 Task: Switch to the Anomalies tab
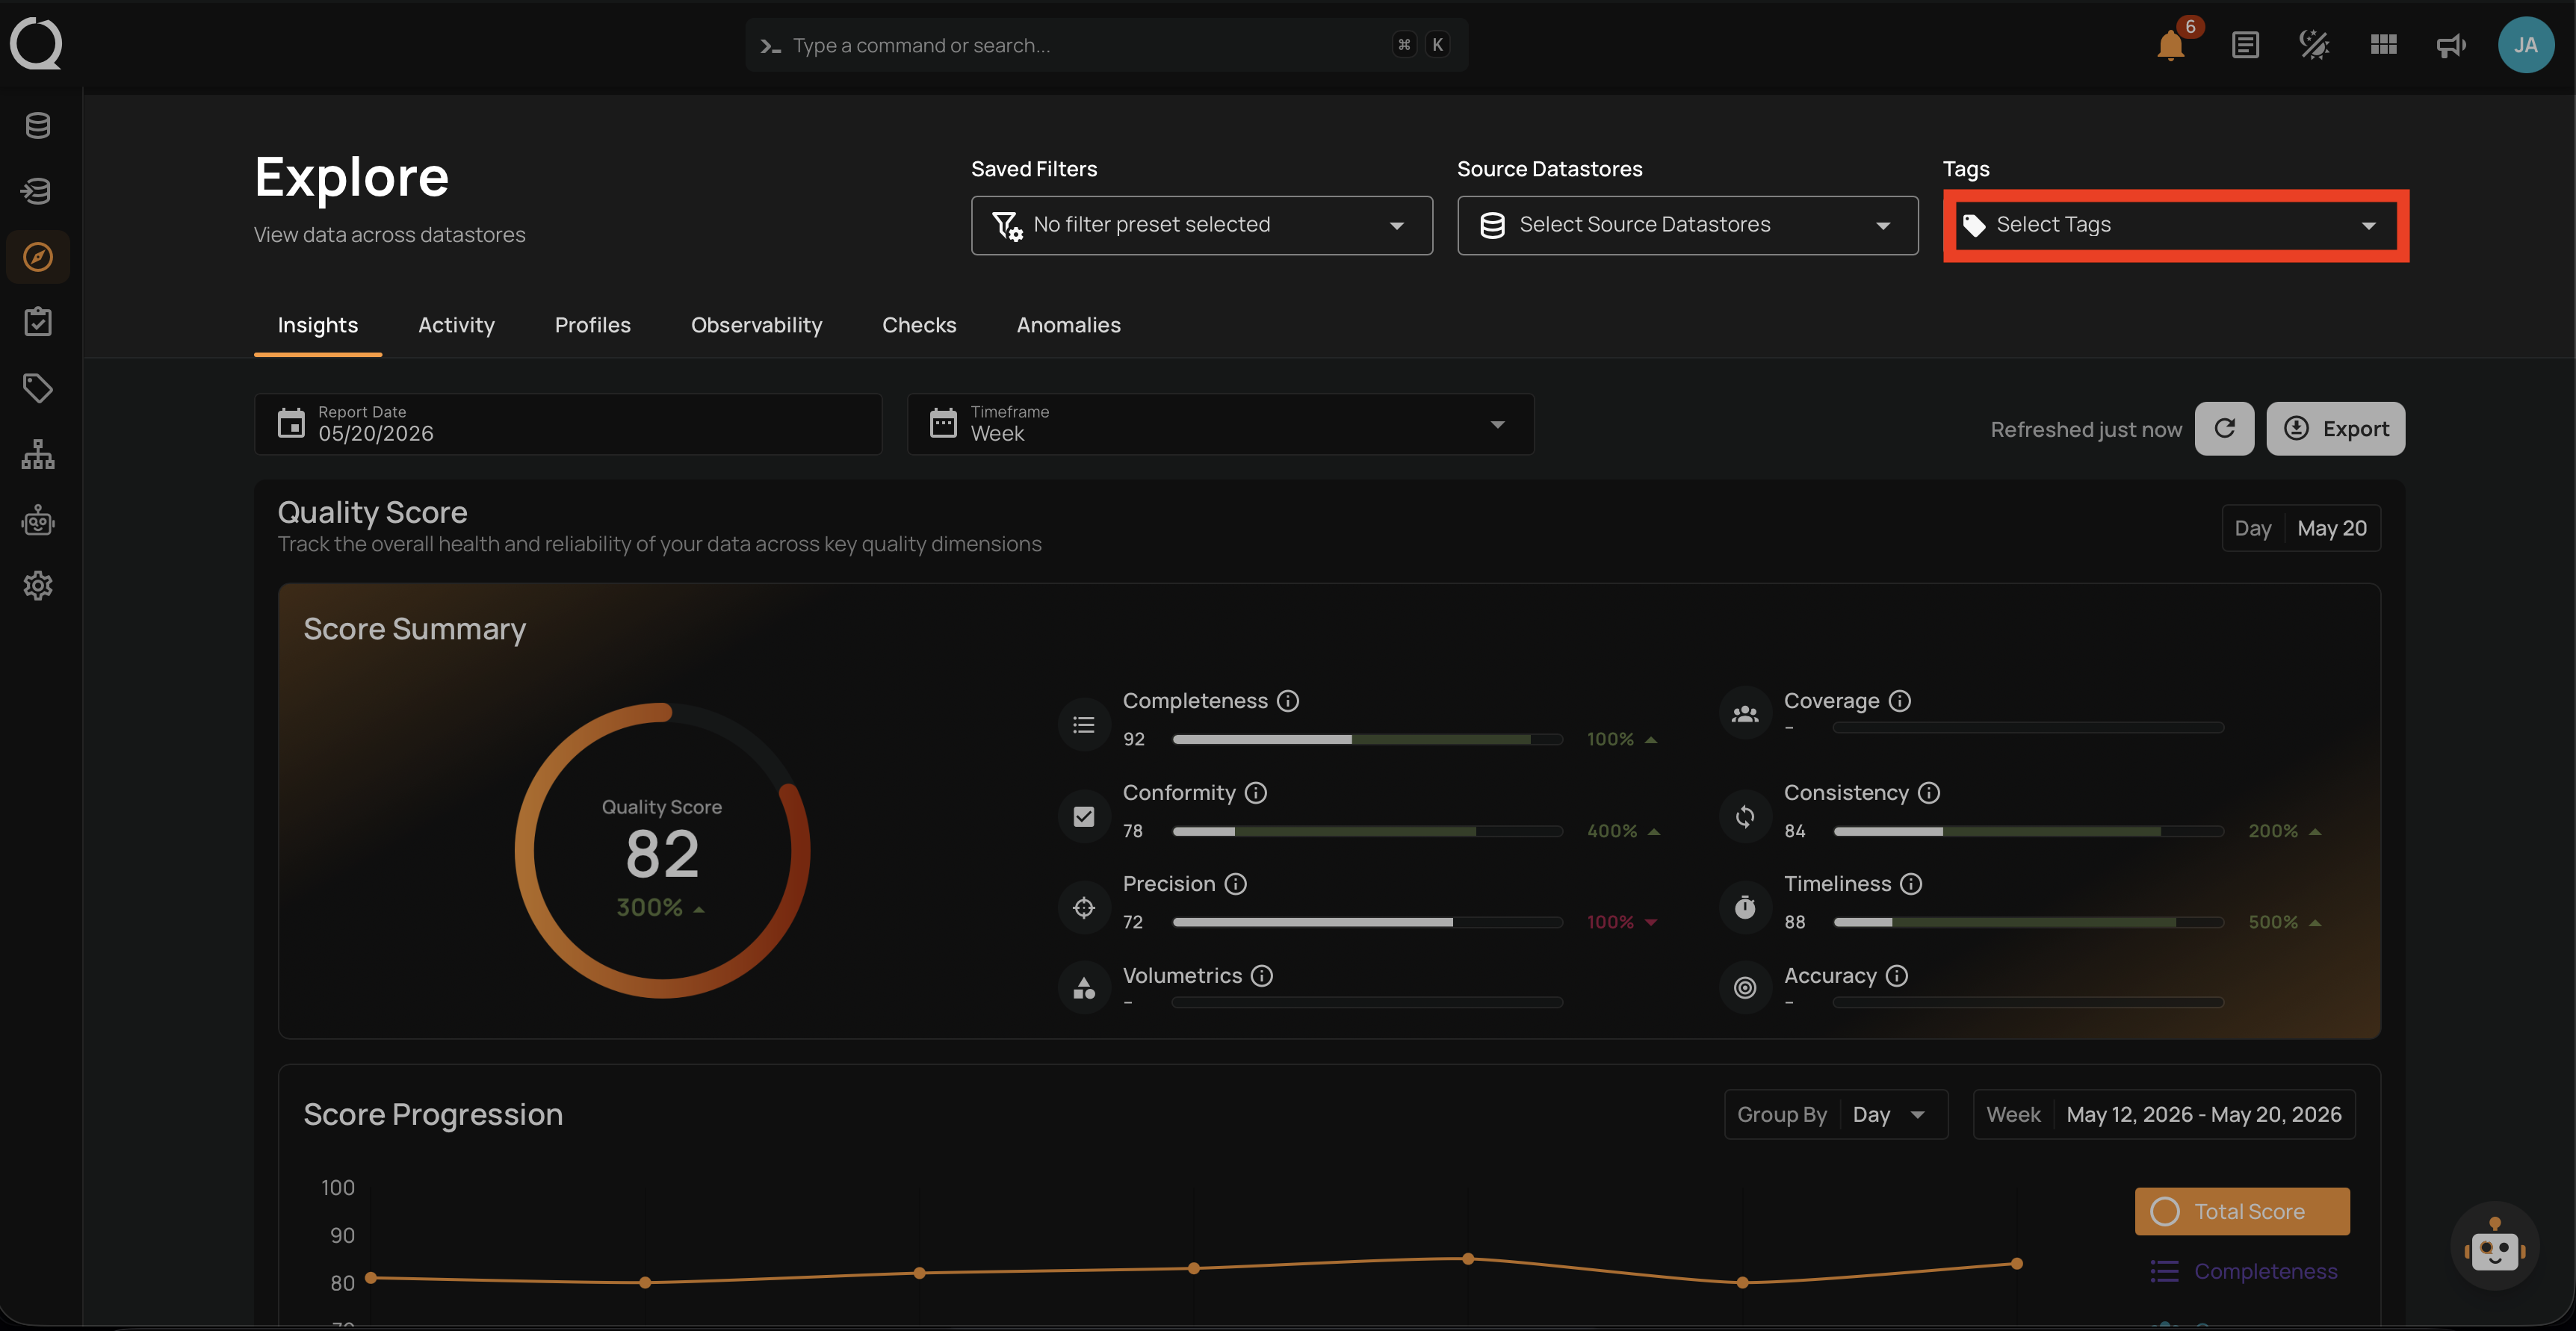click(x=1068, y=325)
